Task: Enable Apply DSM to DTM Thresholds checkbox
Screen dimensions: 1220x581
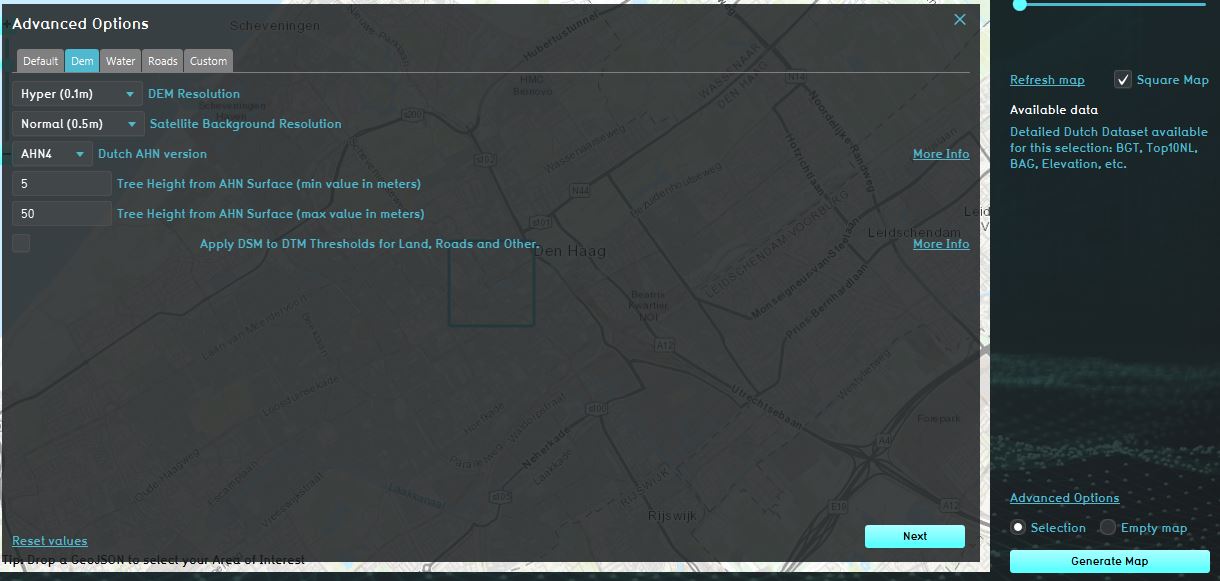Action: click(x=21, y=244)
